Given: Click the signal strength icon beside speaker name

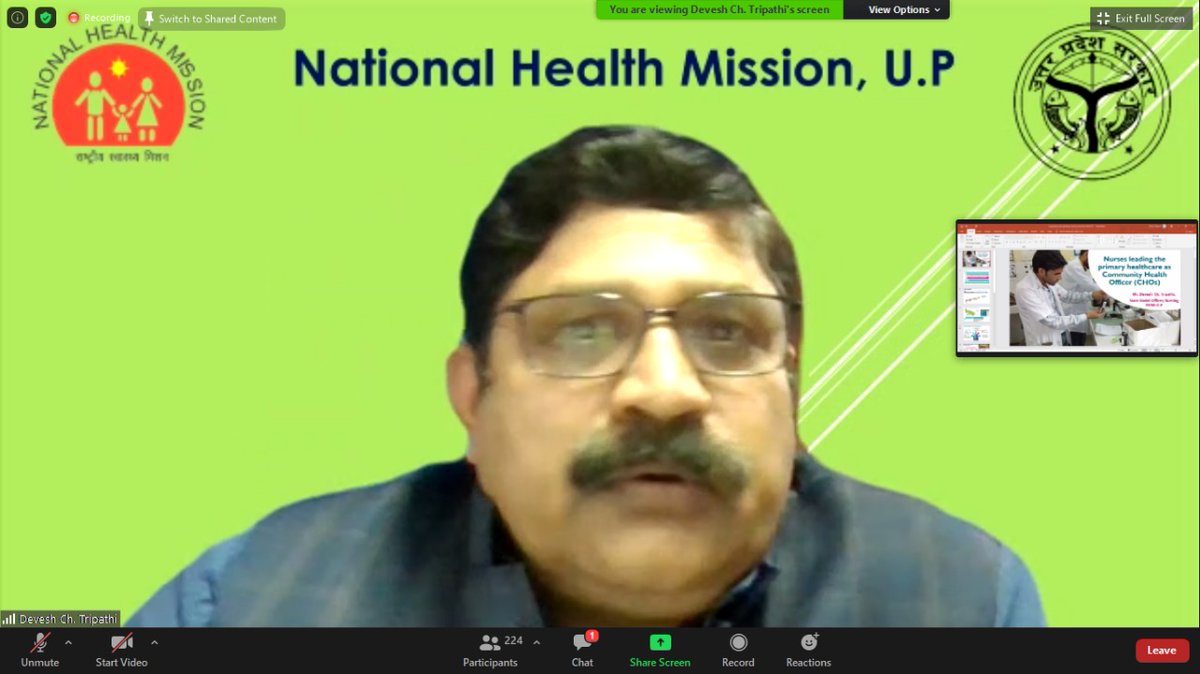Looking at the screenshot, I should [x=9, y=619].
